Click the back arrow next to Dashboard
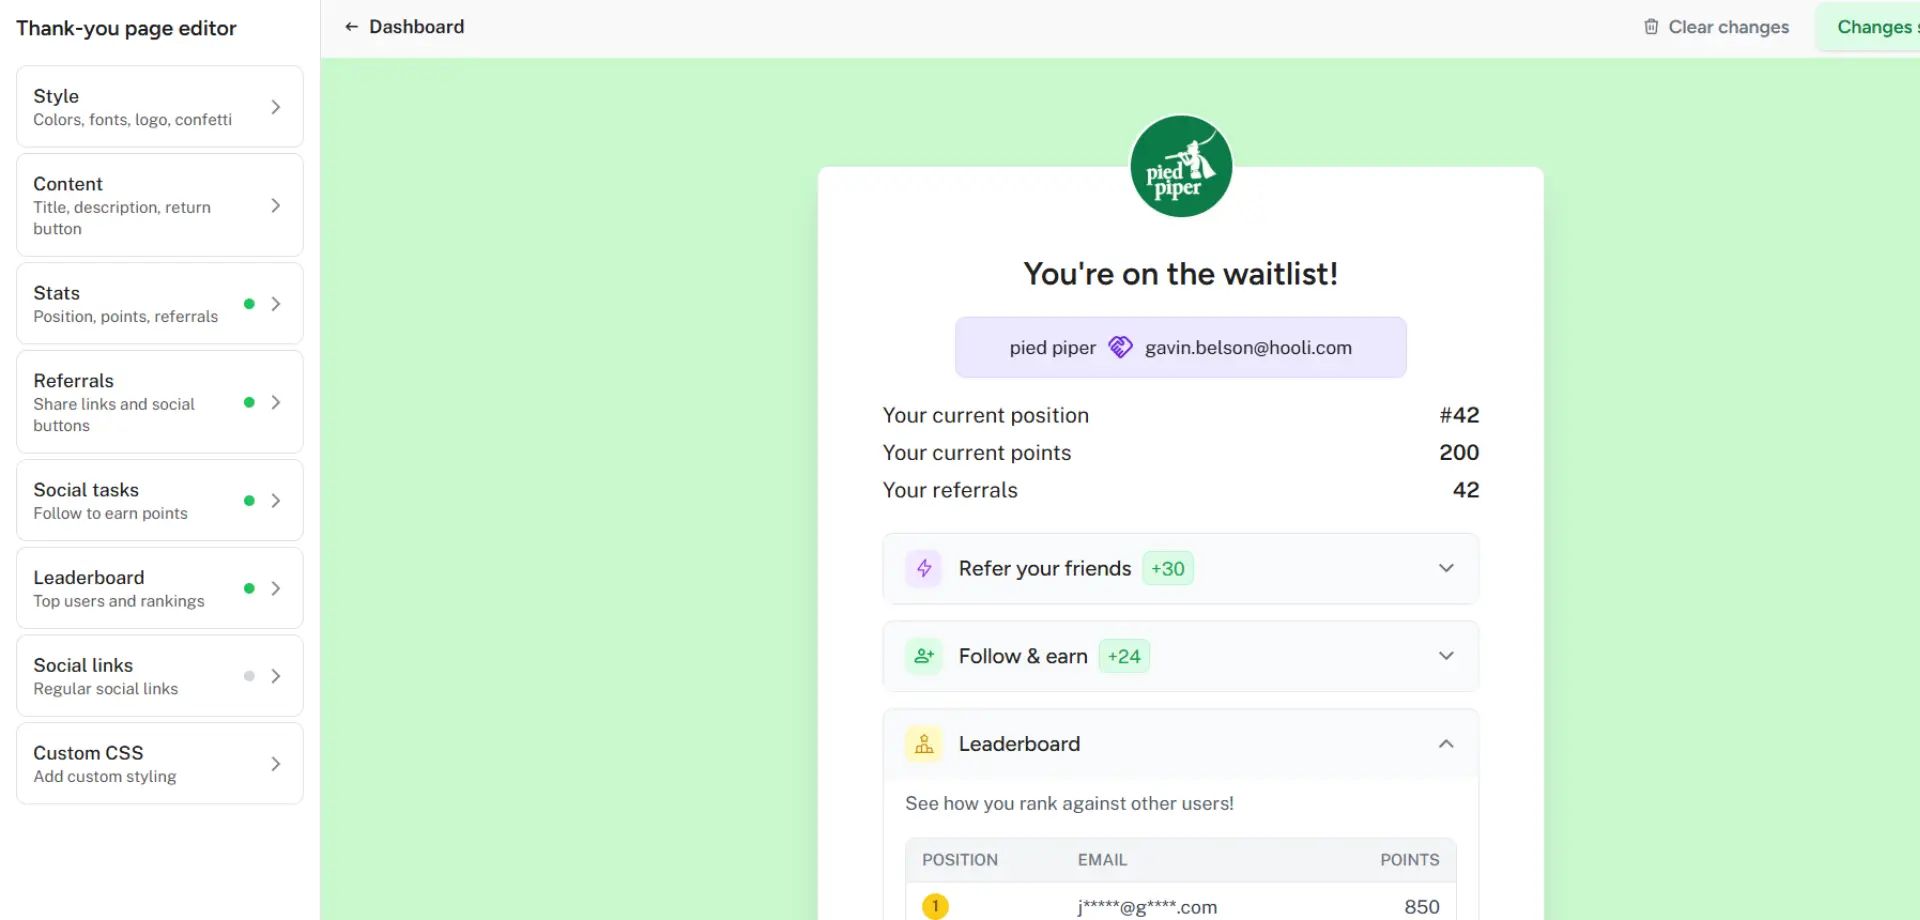This screenshot has width=1920, height=920. [x=351, y=27]
